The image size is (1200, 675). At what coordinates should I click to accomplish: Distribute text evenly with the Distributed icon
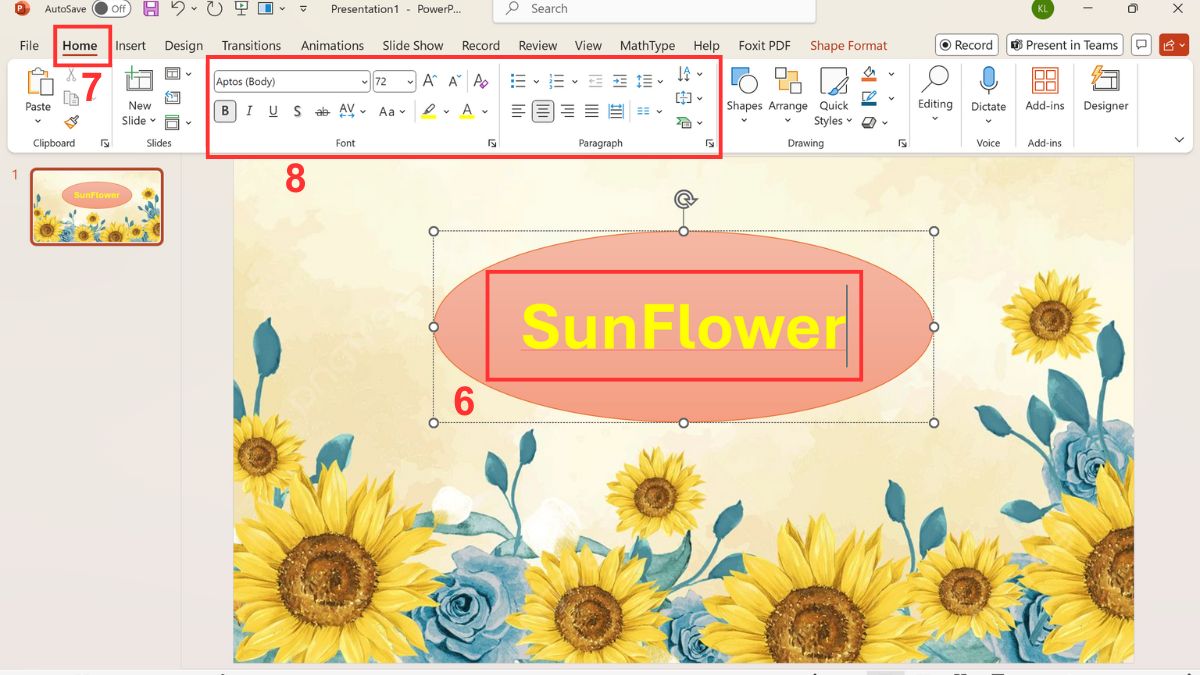(x=616, y=111)
